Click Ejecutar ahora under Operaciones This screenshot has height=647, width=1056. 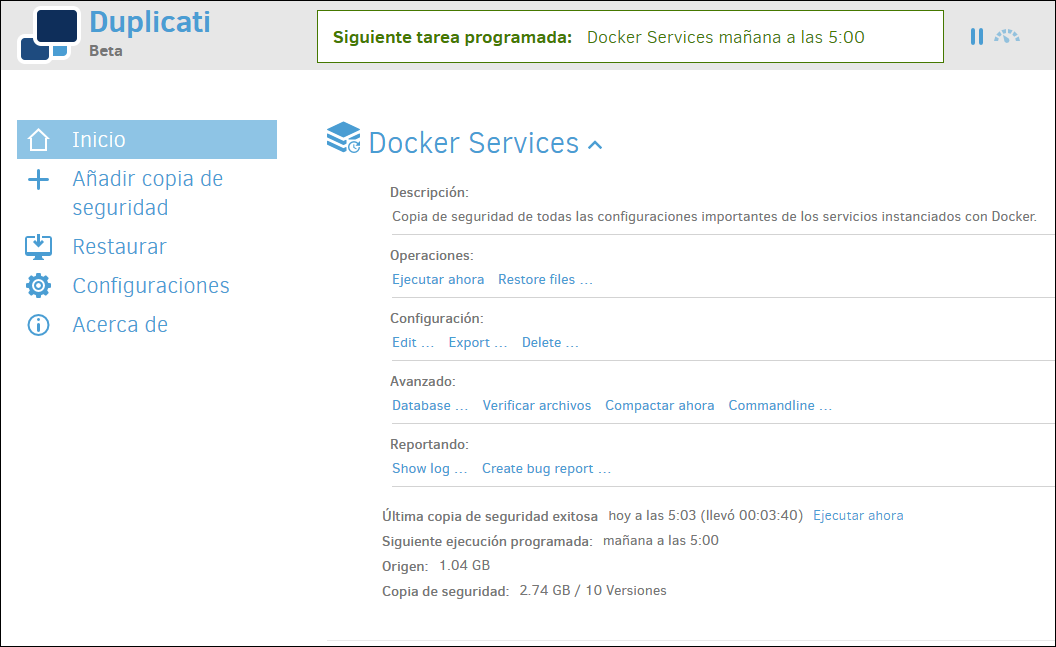click(438, 279)
